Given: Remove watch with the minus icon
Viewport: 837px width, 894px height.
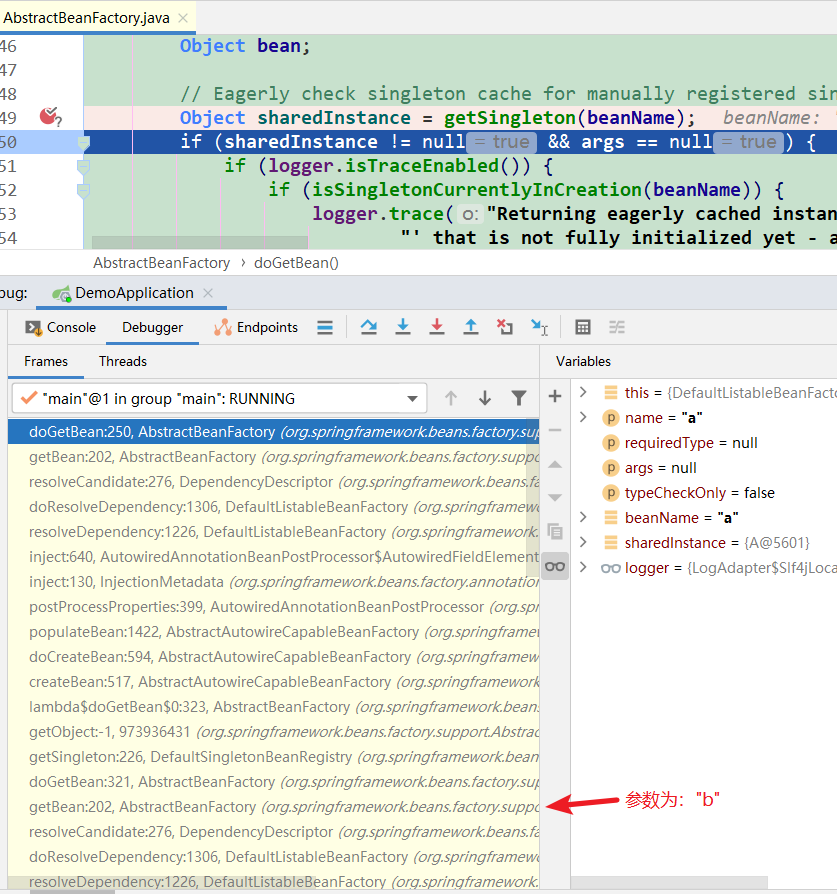Looking at the screenshot, I should 555,430.
